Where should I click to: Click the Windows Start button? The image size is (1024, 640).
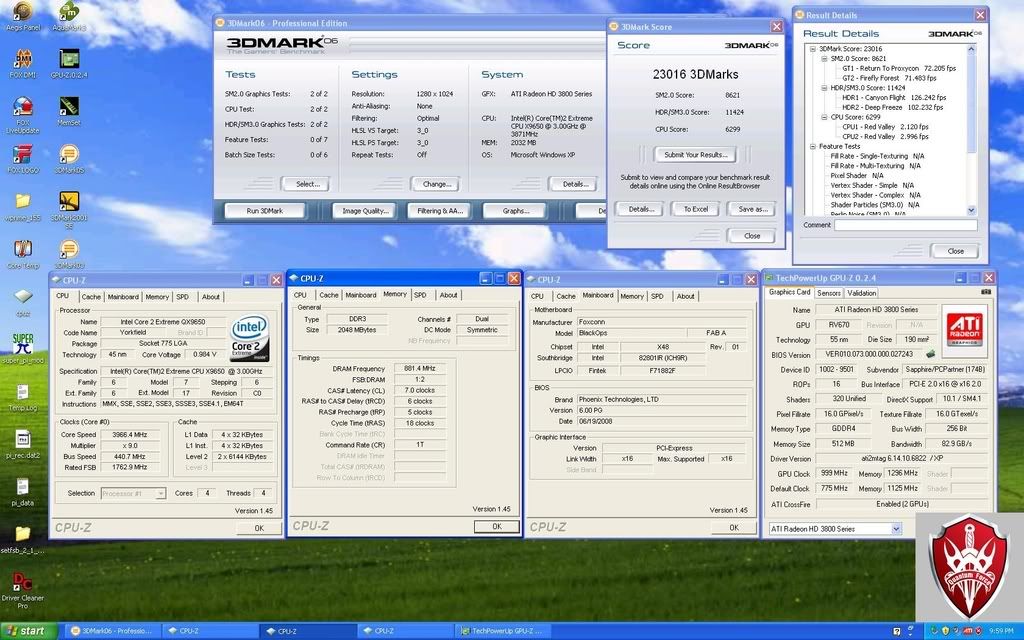[x=29, y=631]
